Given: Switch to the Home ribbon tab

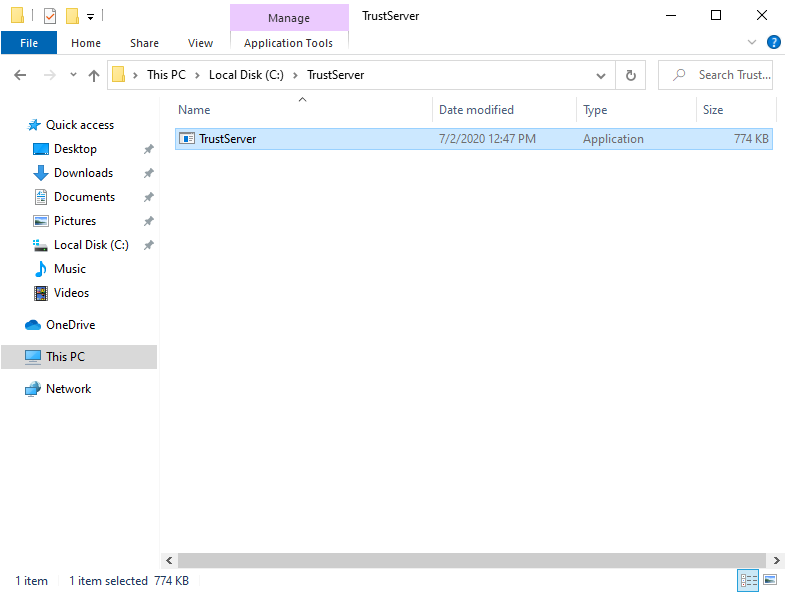Looking at the screenshot, I should point(86,43).
